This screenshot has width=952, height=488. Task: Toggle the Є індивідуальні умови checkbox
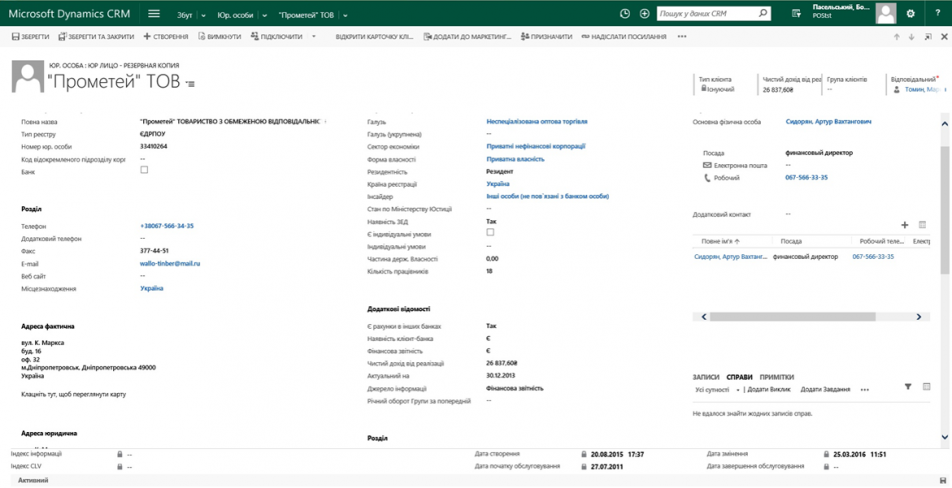coord(490,232)
